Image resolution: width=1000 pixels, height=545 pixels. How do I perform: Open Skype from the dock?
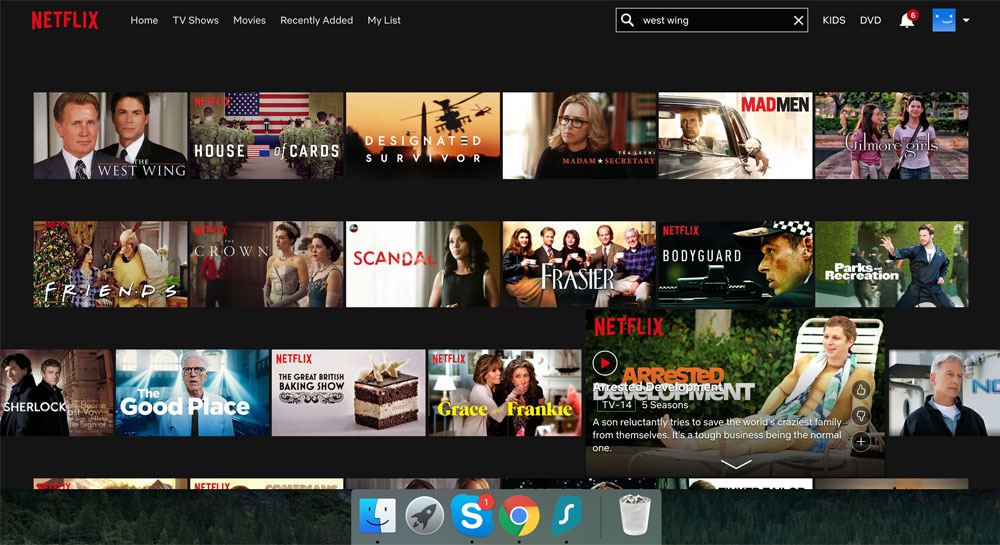[472, 516]
